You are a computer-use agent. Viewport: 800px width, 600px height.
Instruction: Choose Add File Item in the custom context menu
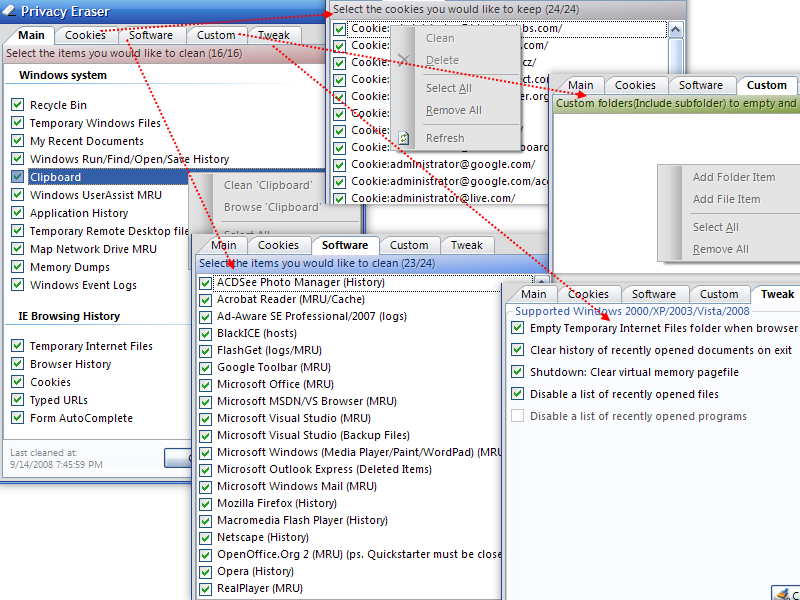tap(726, 199)
